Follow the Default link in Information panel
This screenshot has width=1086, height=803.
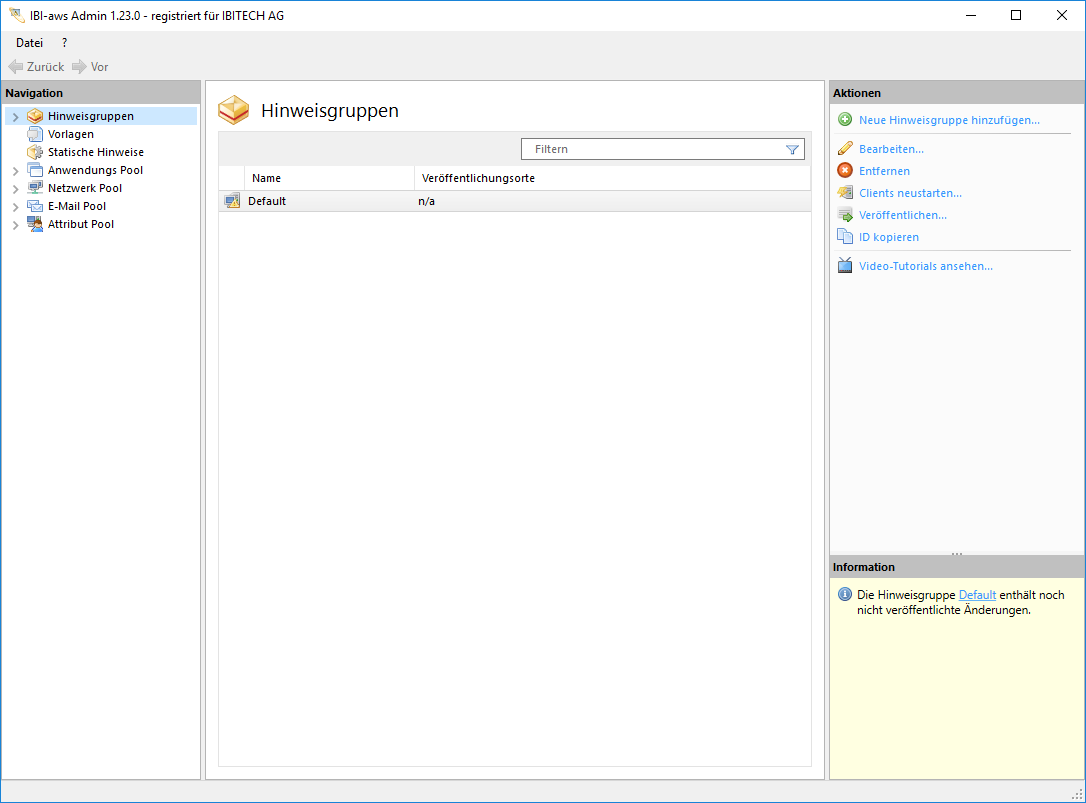[977, 595]
